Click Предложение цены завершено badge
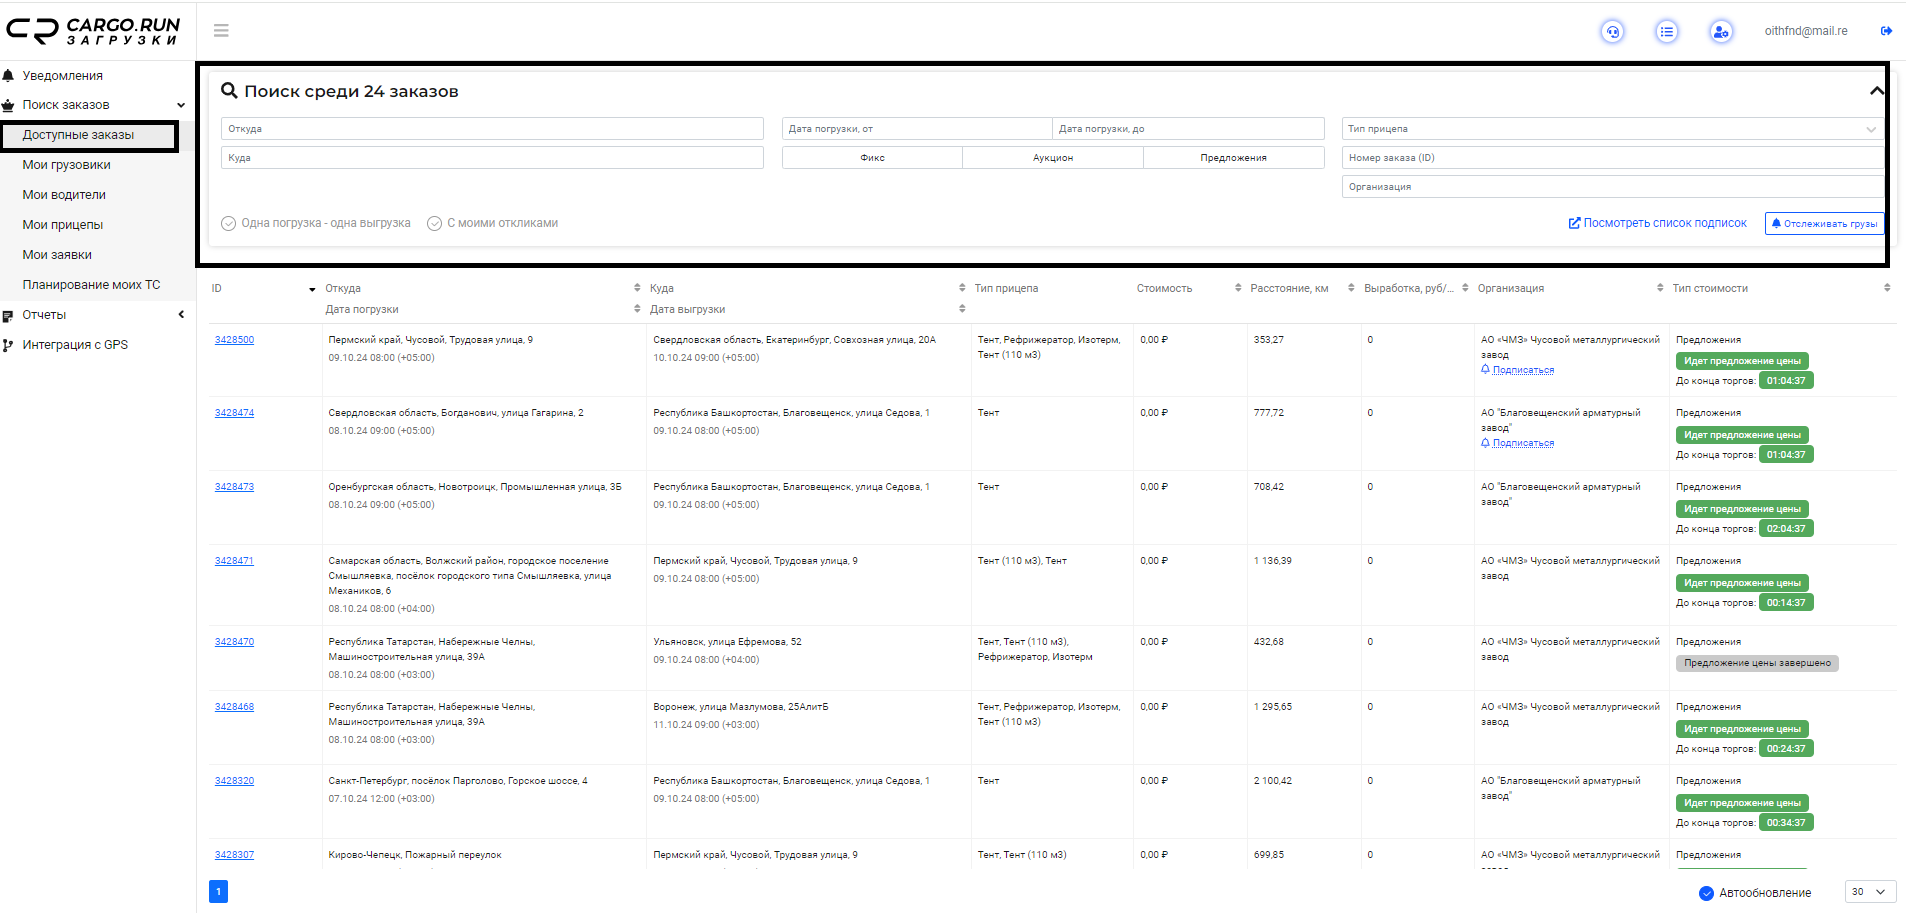Image resolution: width=1906 pixels, height=913 pixels. point(1757,663)
